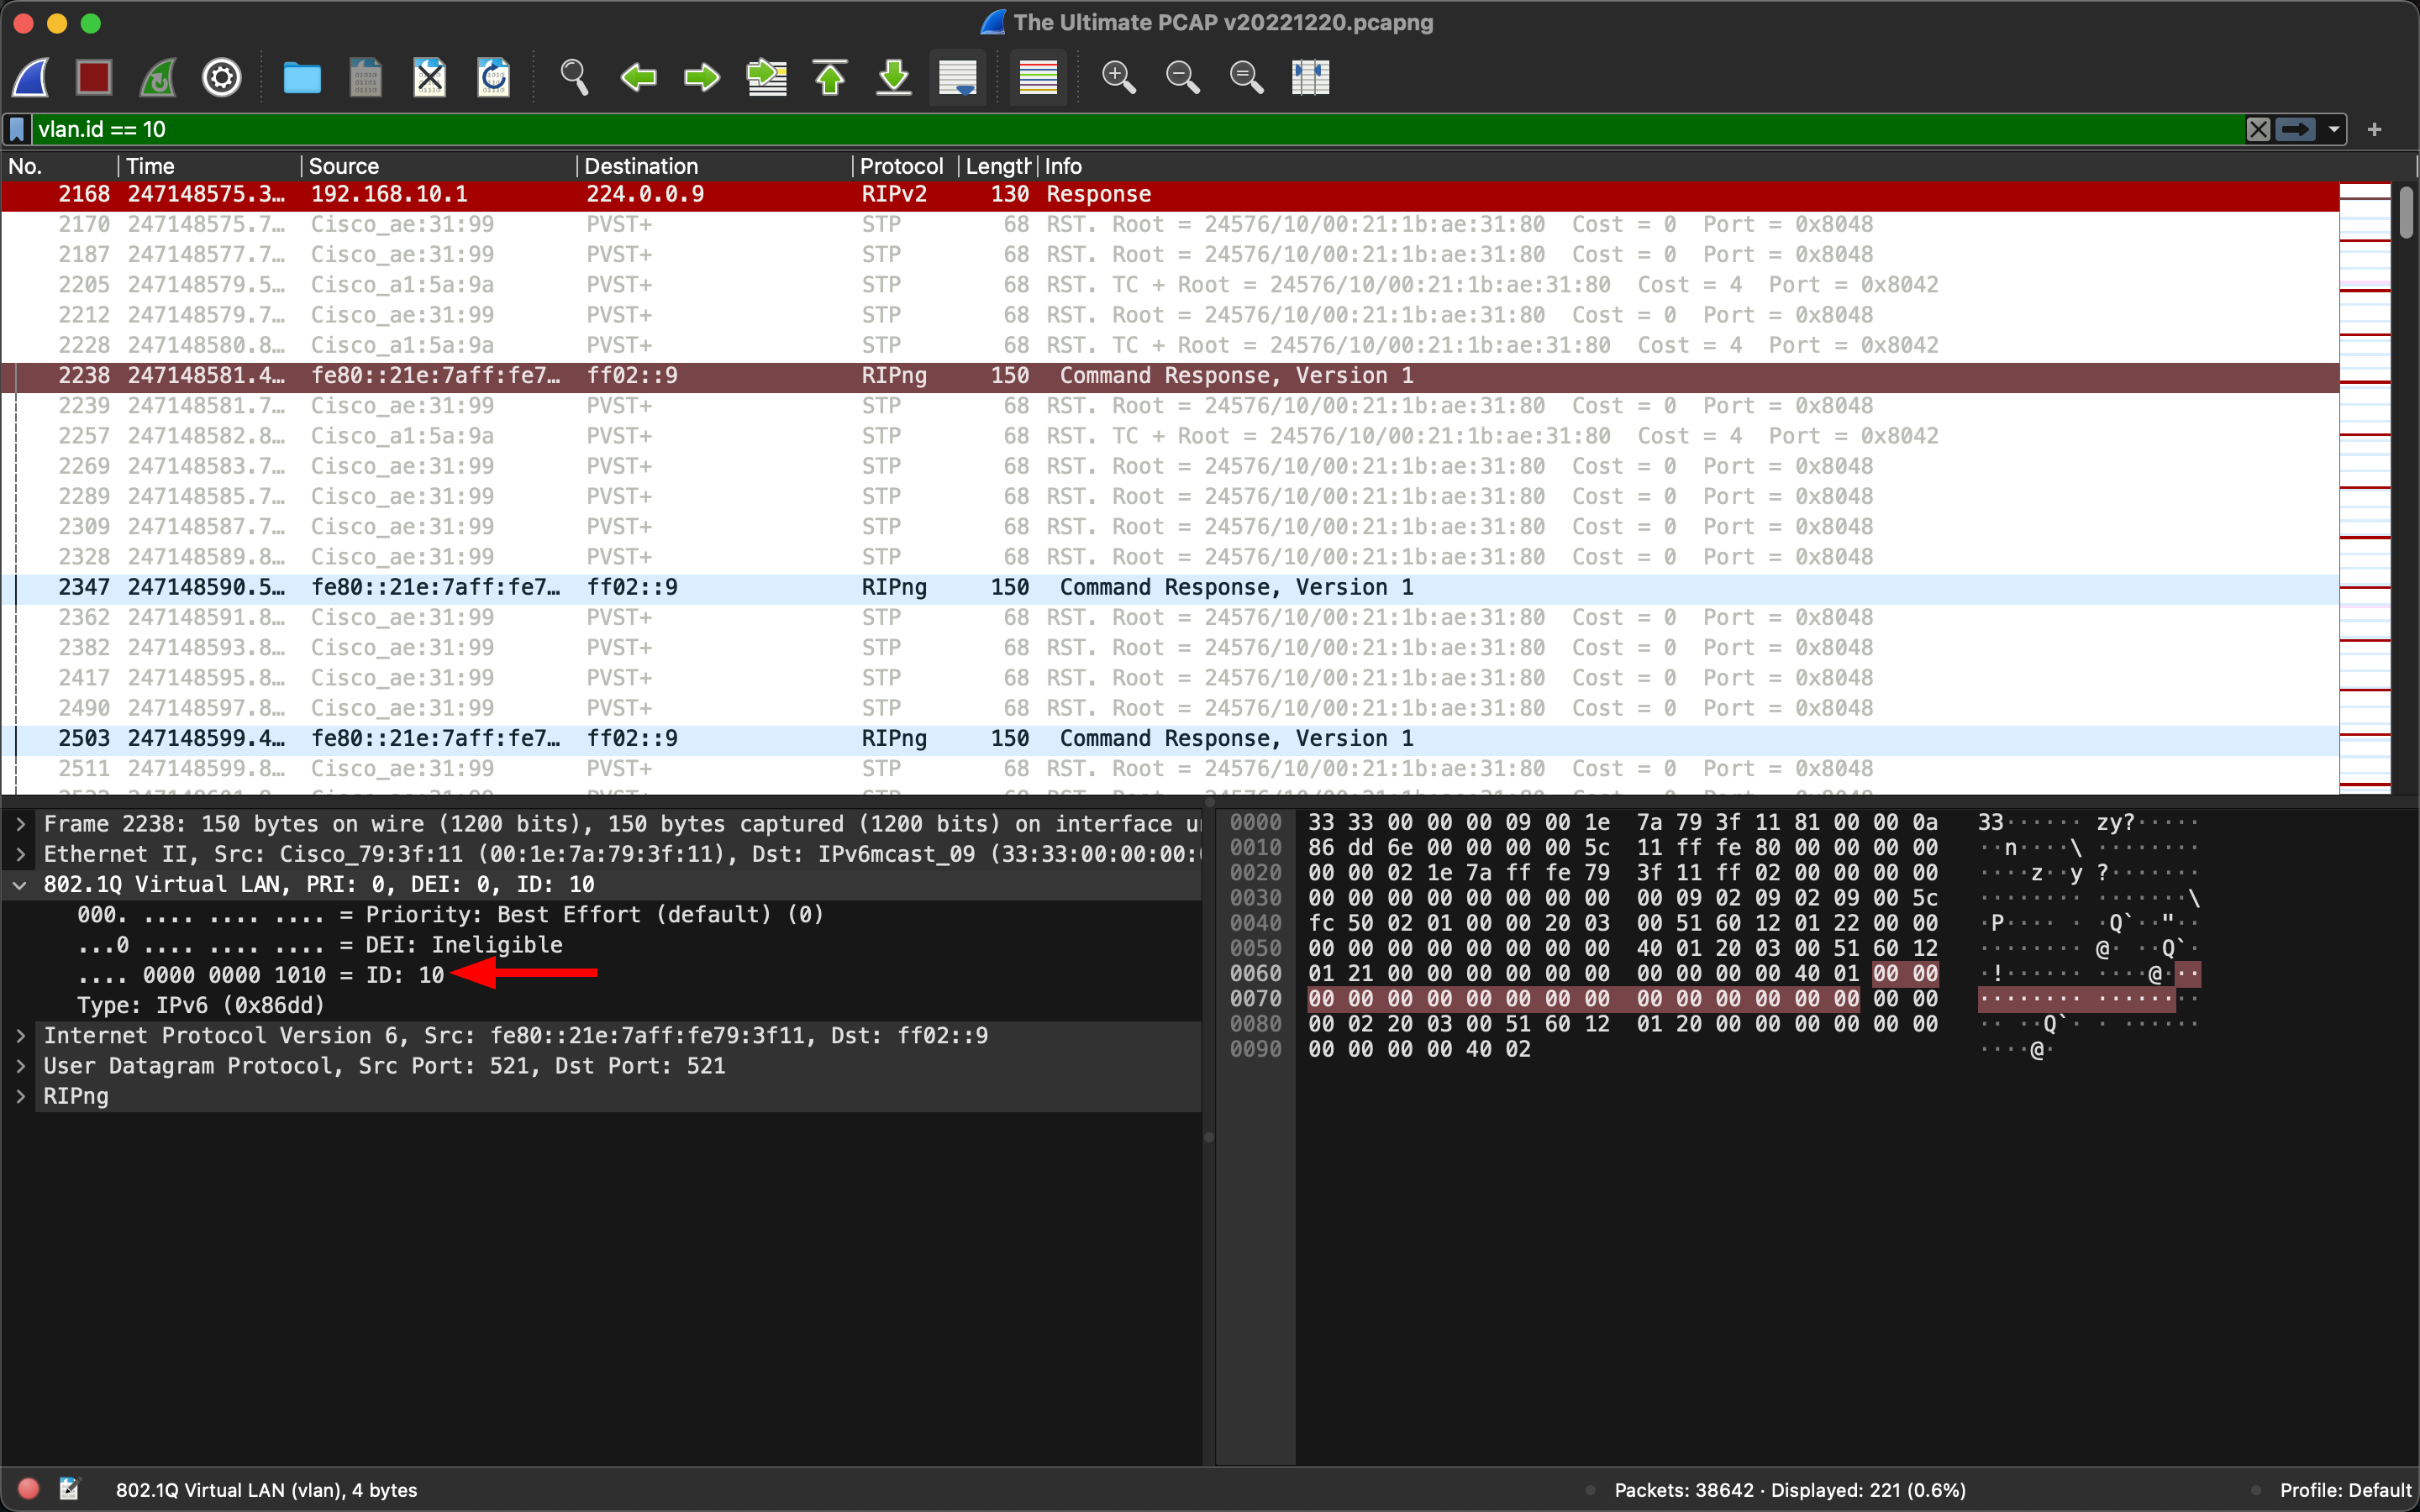Go back in packet history
Image resolution: width=2420 pixels, height=1512 pixels.
(638, 77)
